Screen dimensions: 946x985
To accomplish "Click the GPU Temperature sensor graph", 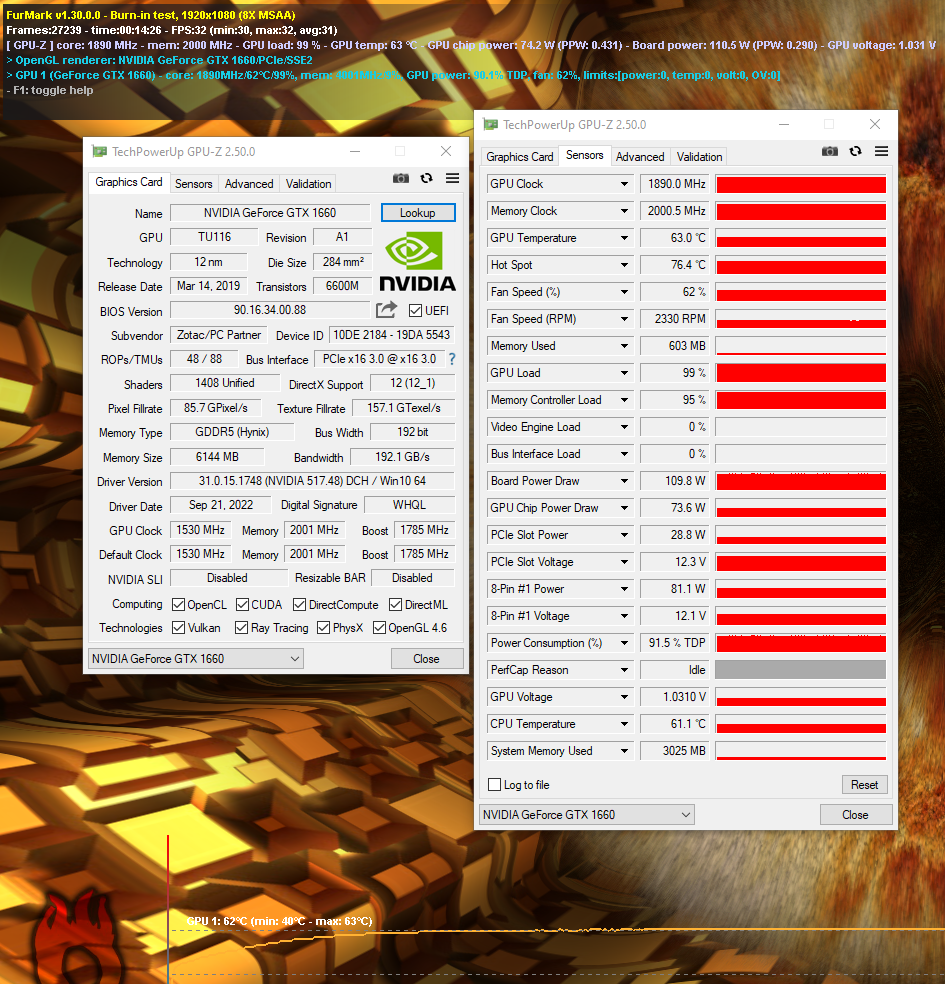I will coord(801,238).
